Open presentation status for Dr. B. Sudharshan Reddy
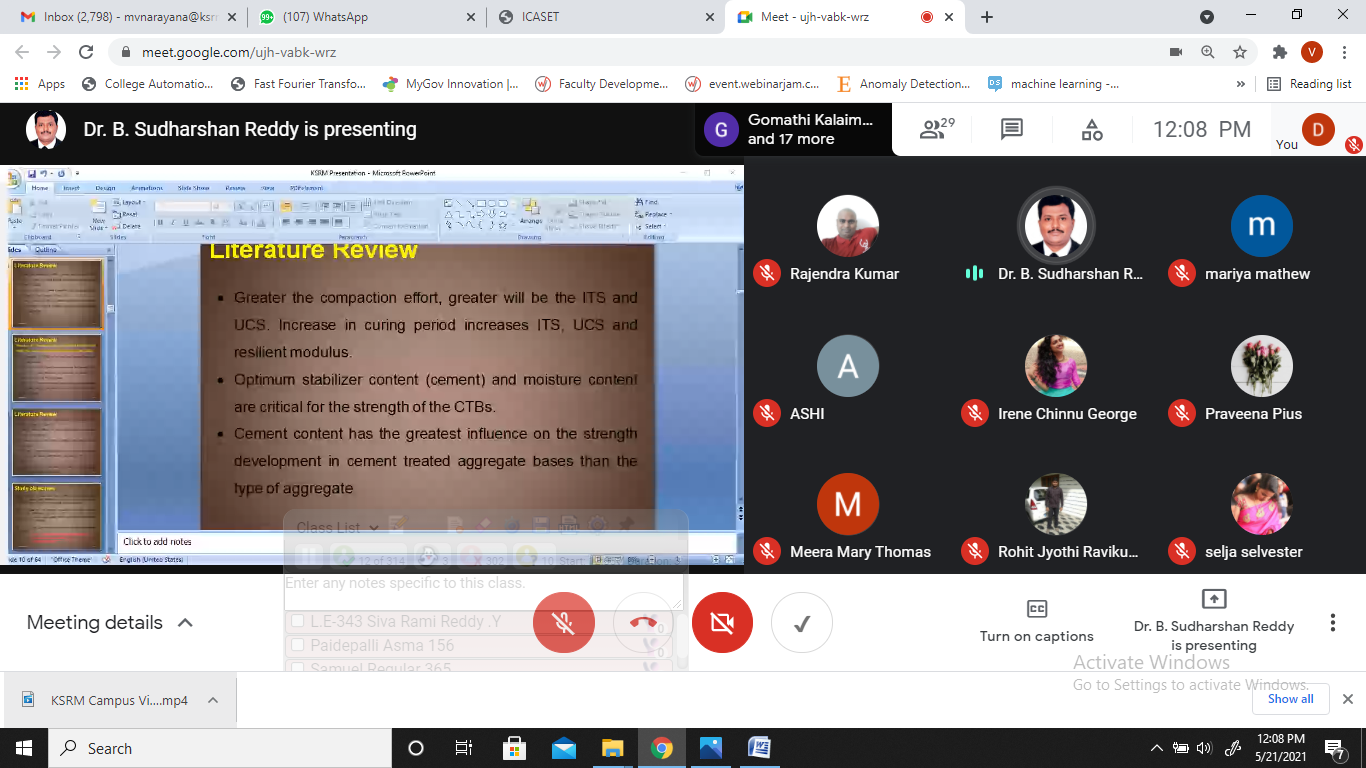1366x768 pixels. pos(1214,621)
